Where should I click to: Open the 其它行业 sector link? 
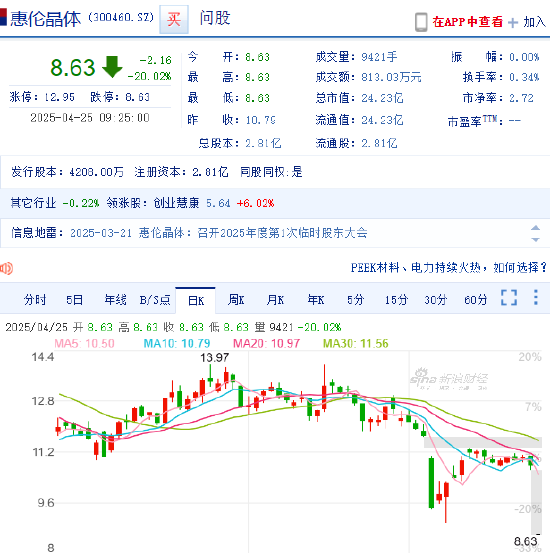click(x=33, y=203)
